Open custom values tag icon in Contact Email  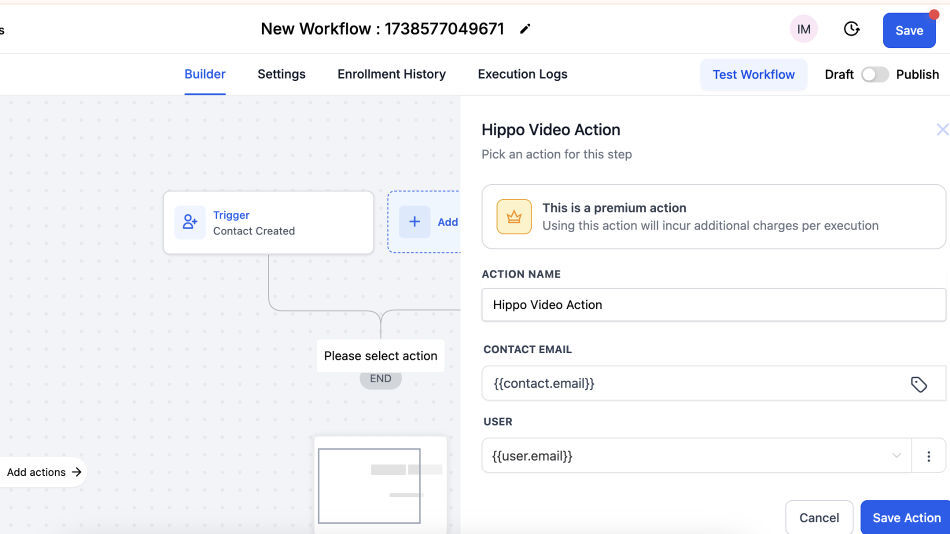click(x=918, y=384)
